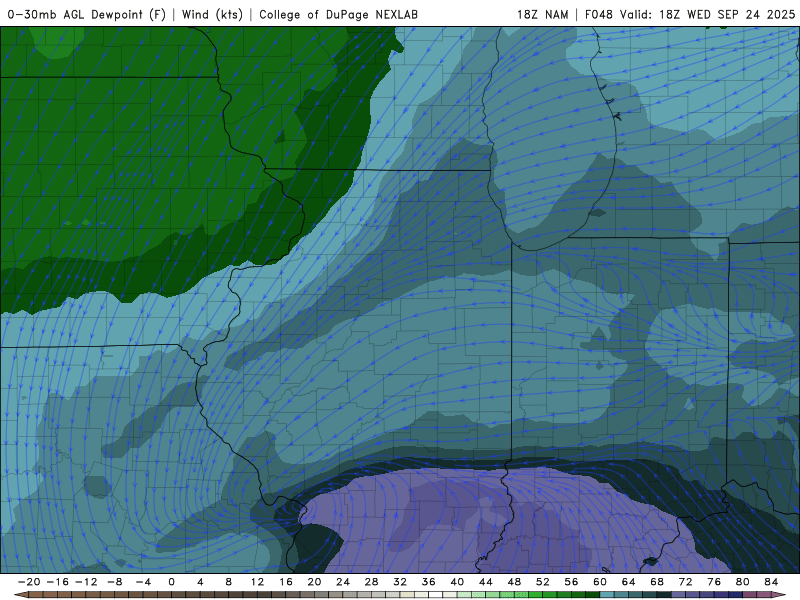
Task: Click the -12 value on the dewpoint scale
Action: coord(86,582)
